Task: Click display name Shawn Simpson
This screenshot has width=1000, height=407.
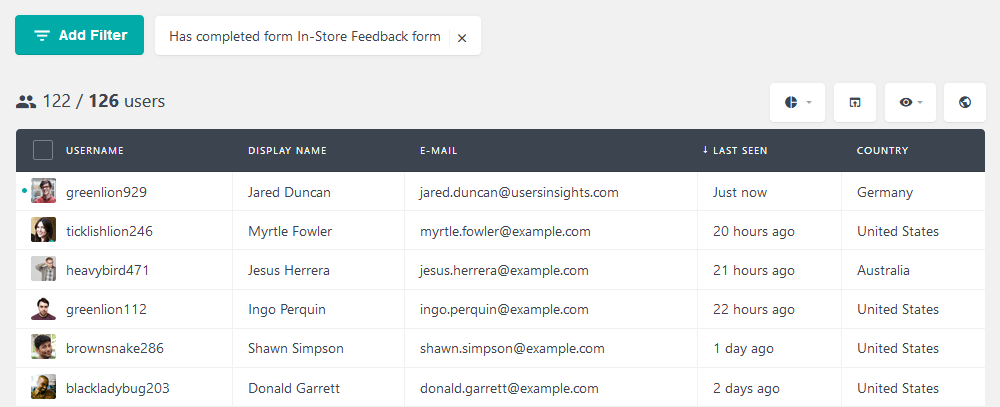Action: coord(296,348)
